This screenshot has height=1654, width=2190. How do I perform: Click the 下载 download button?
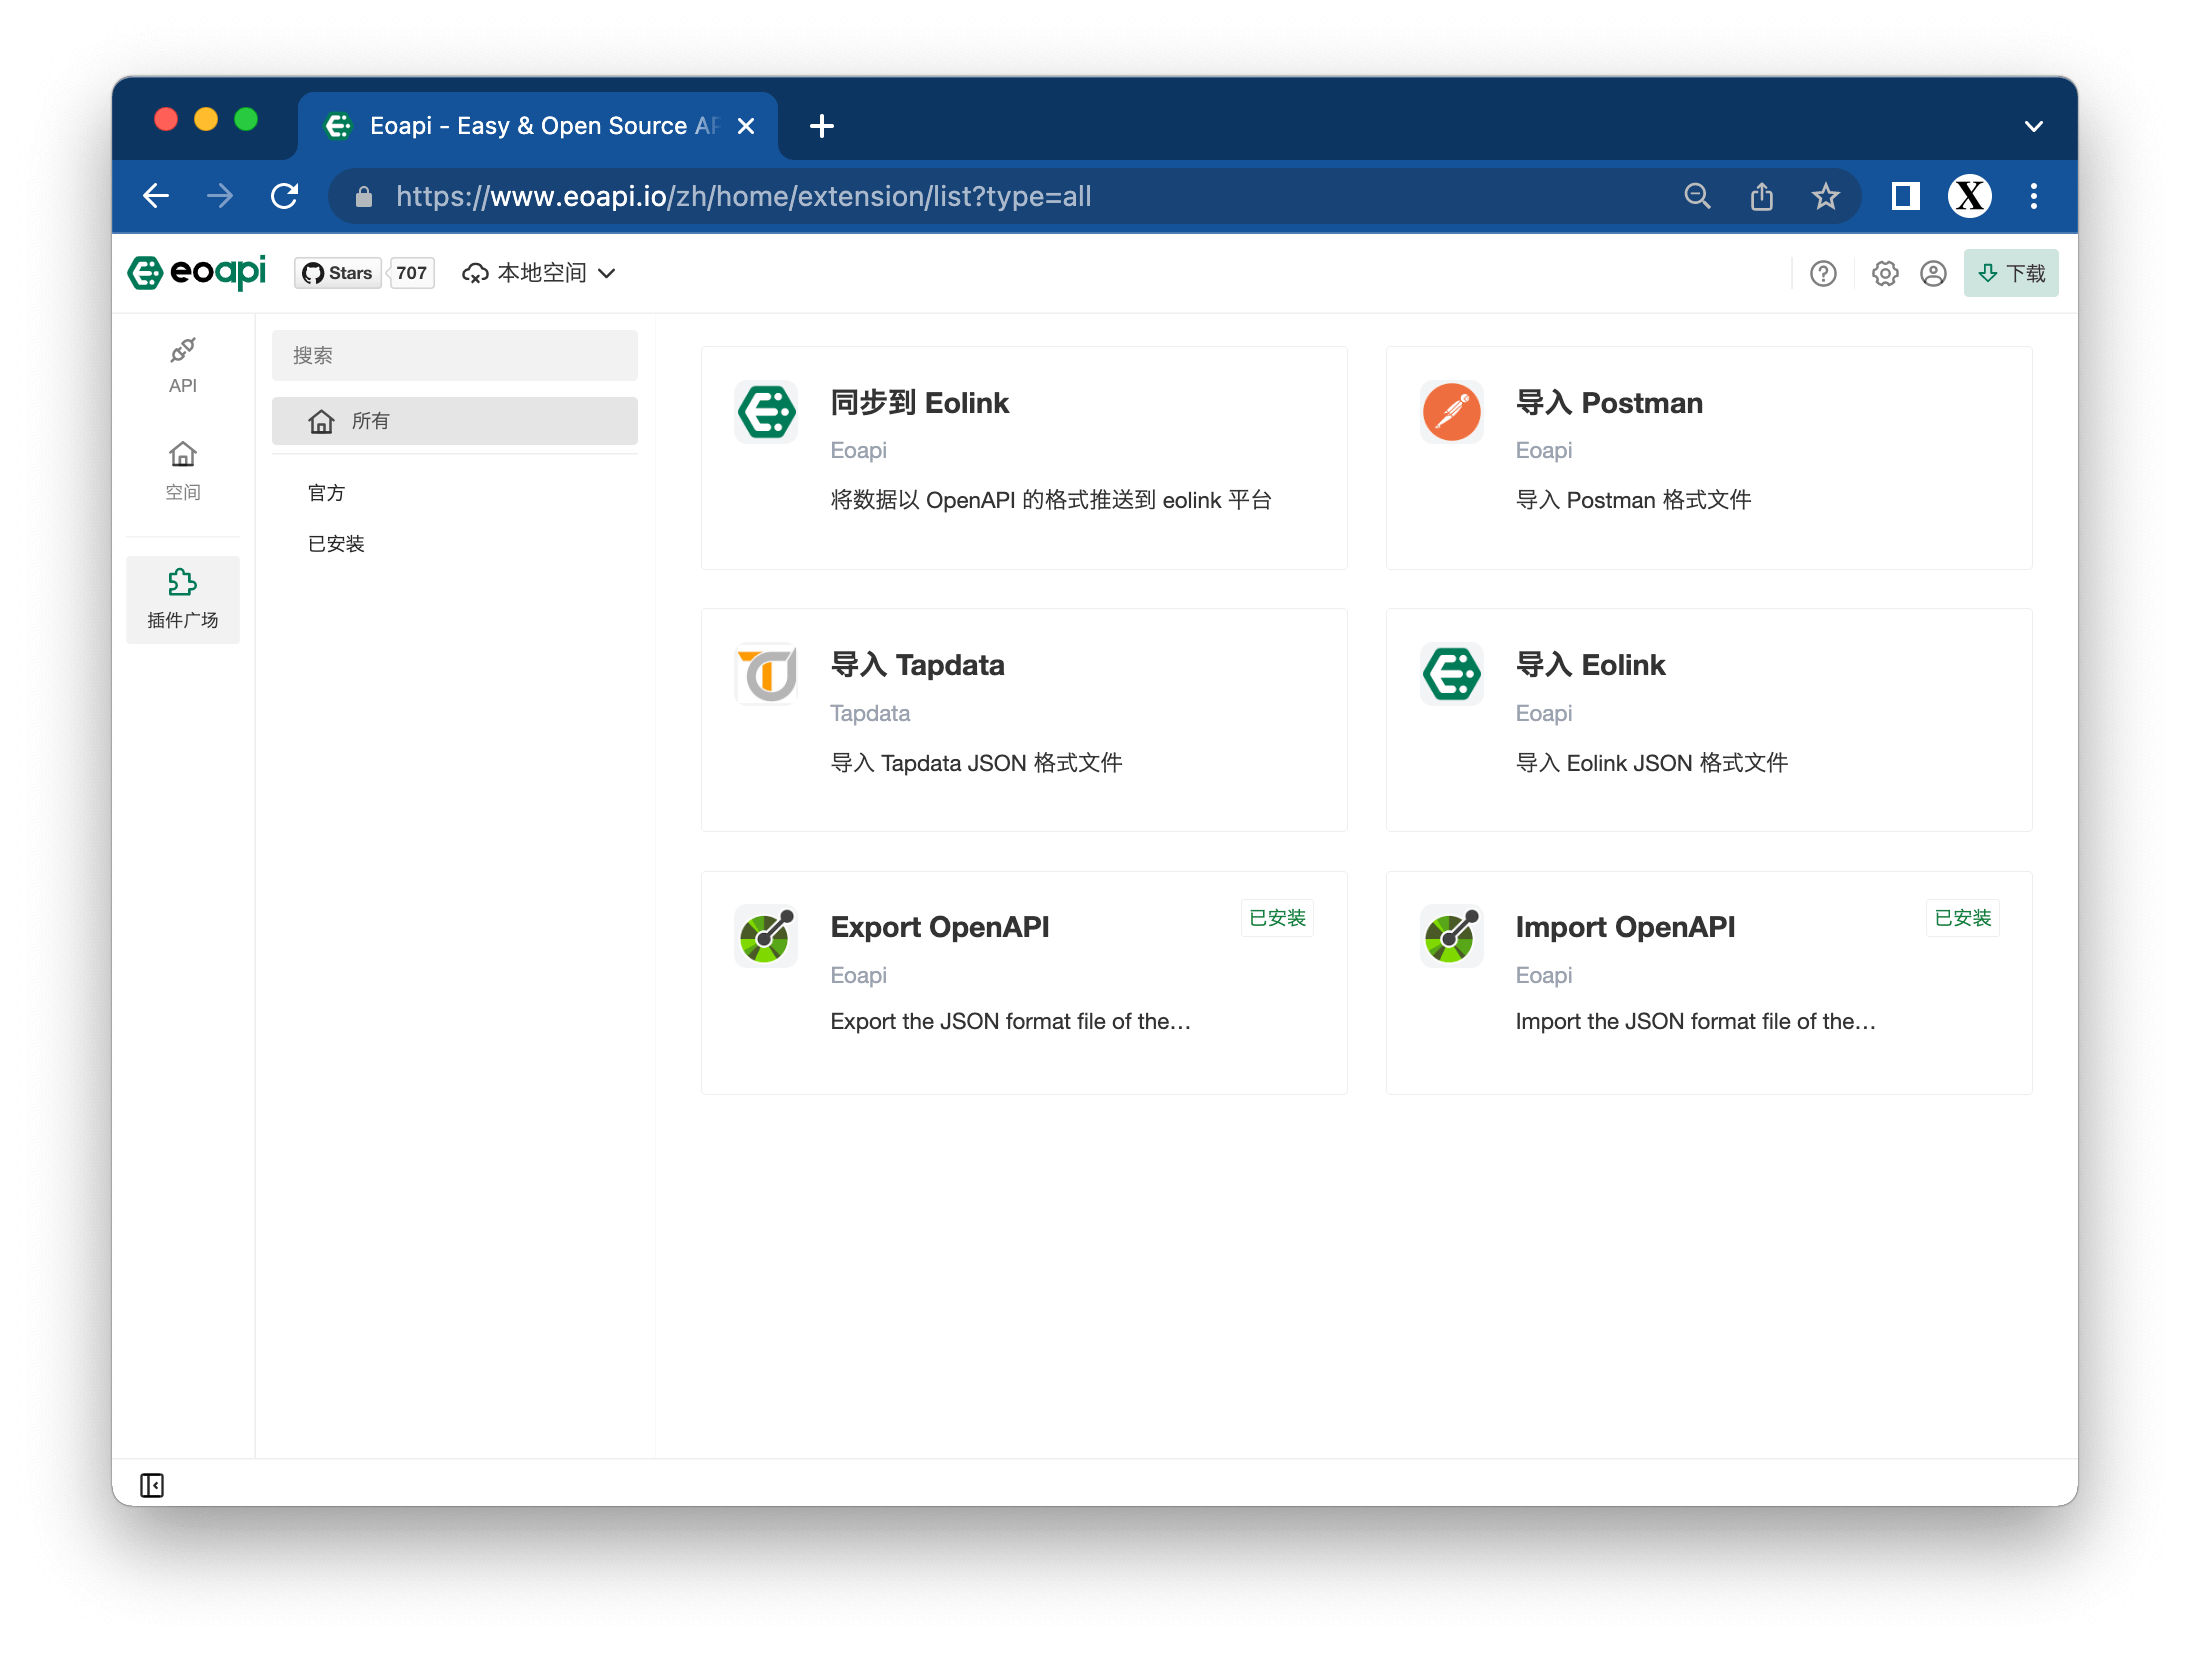coord(2011,273)
